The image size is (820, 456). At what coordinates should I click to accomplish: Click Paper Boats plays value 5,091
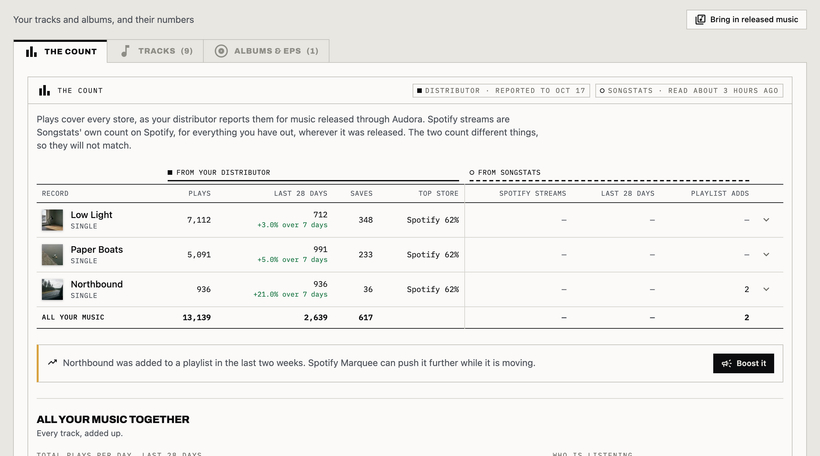pos(199,255)
